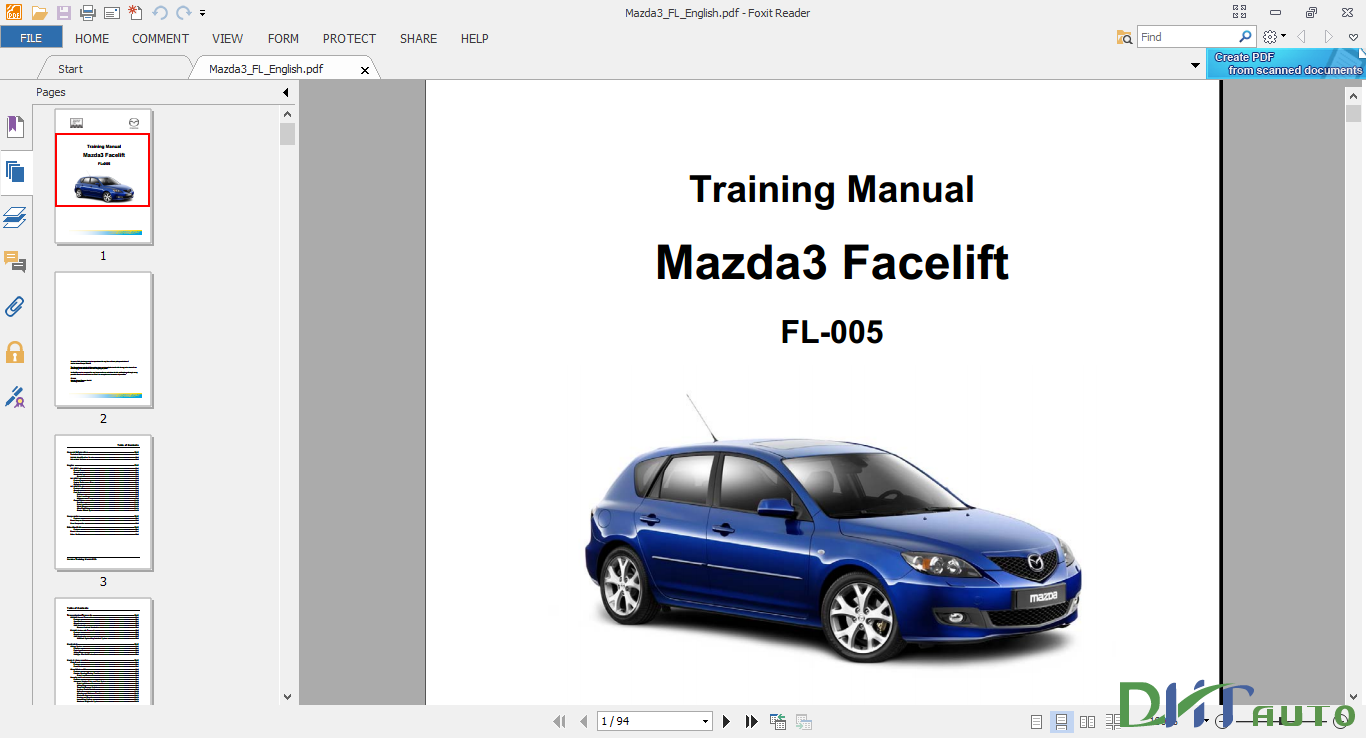Click scroll up arrow of document view
1366x738 pixels.
tap(1353, 95)
